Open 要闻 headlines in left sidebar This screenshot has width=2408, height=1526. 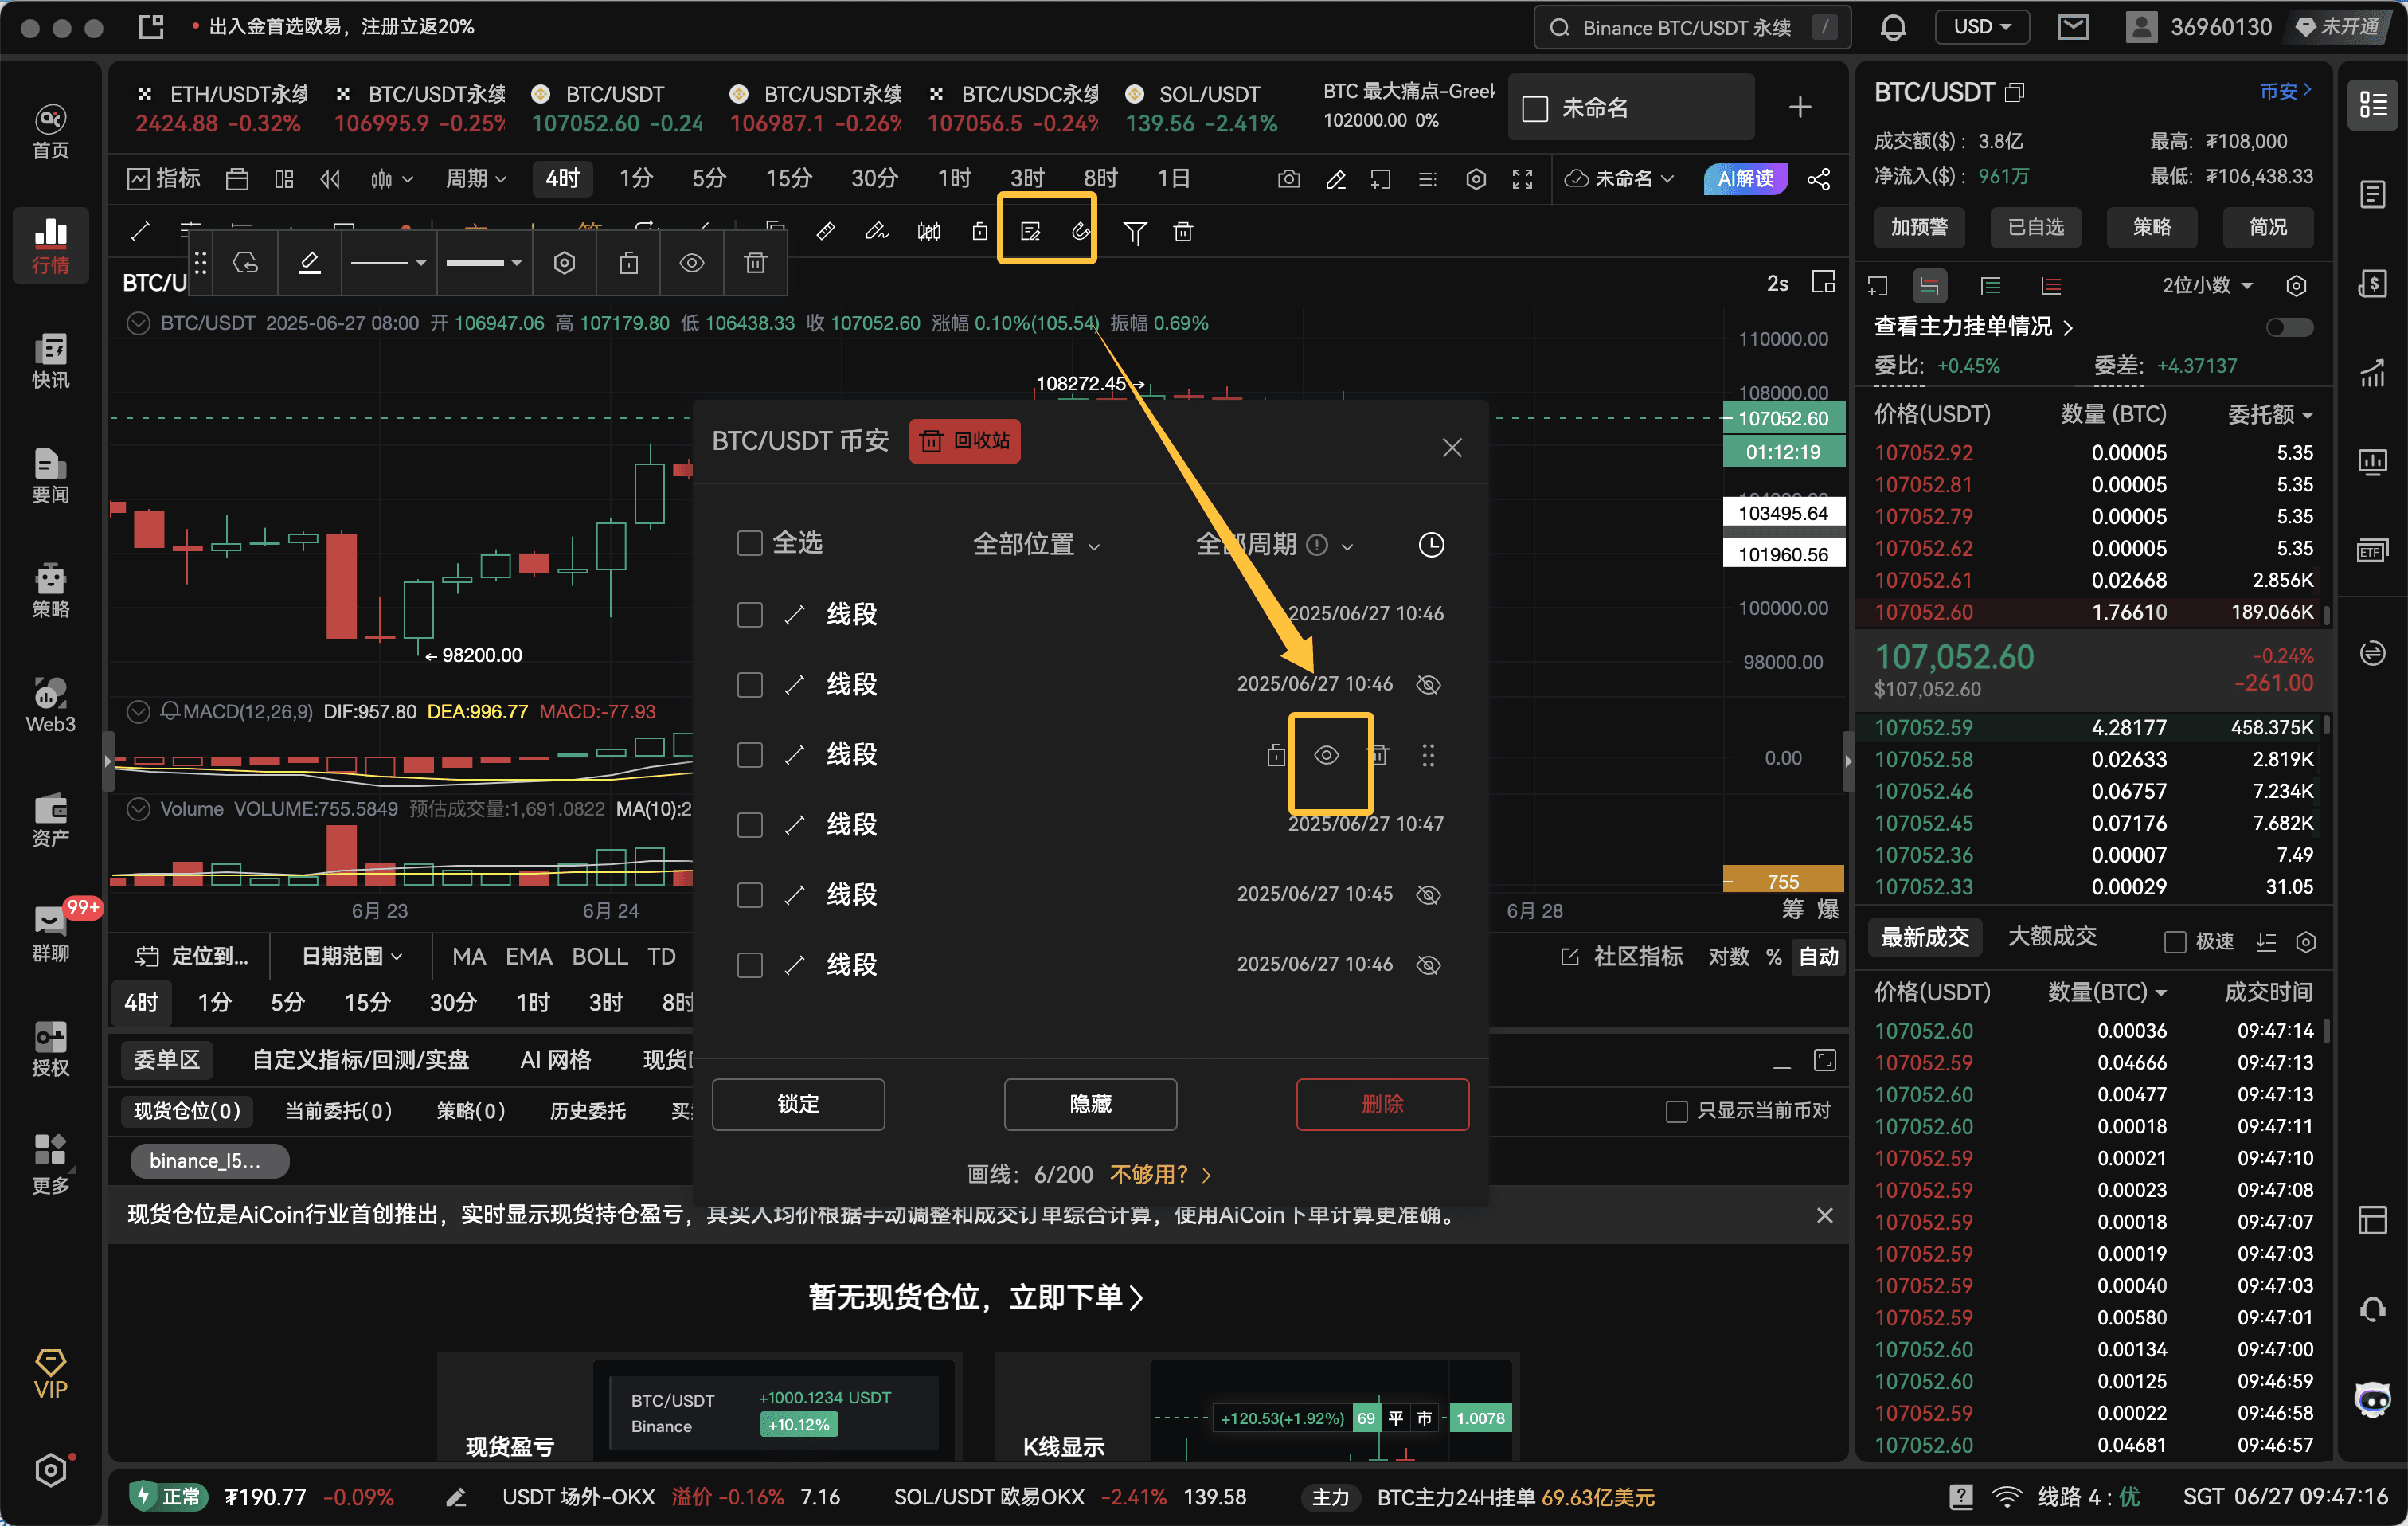coord(50,476)
